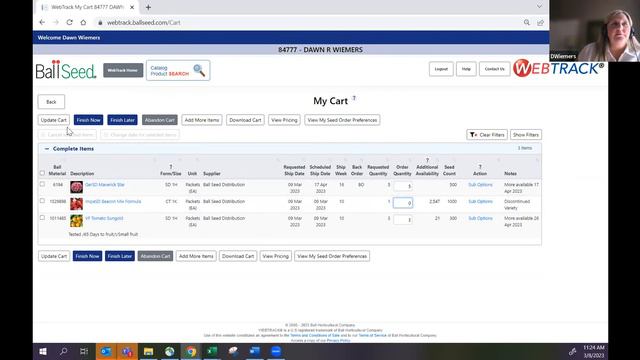The image size is (640, 360).
Task: Open Windows taskbar search
Action: [x=63, y=351]
